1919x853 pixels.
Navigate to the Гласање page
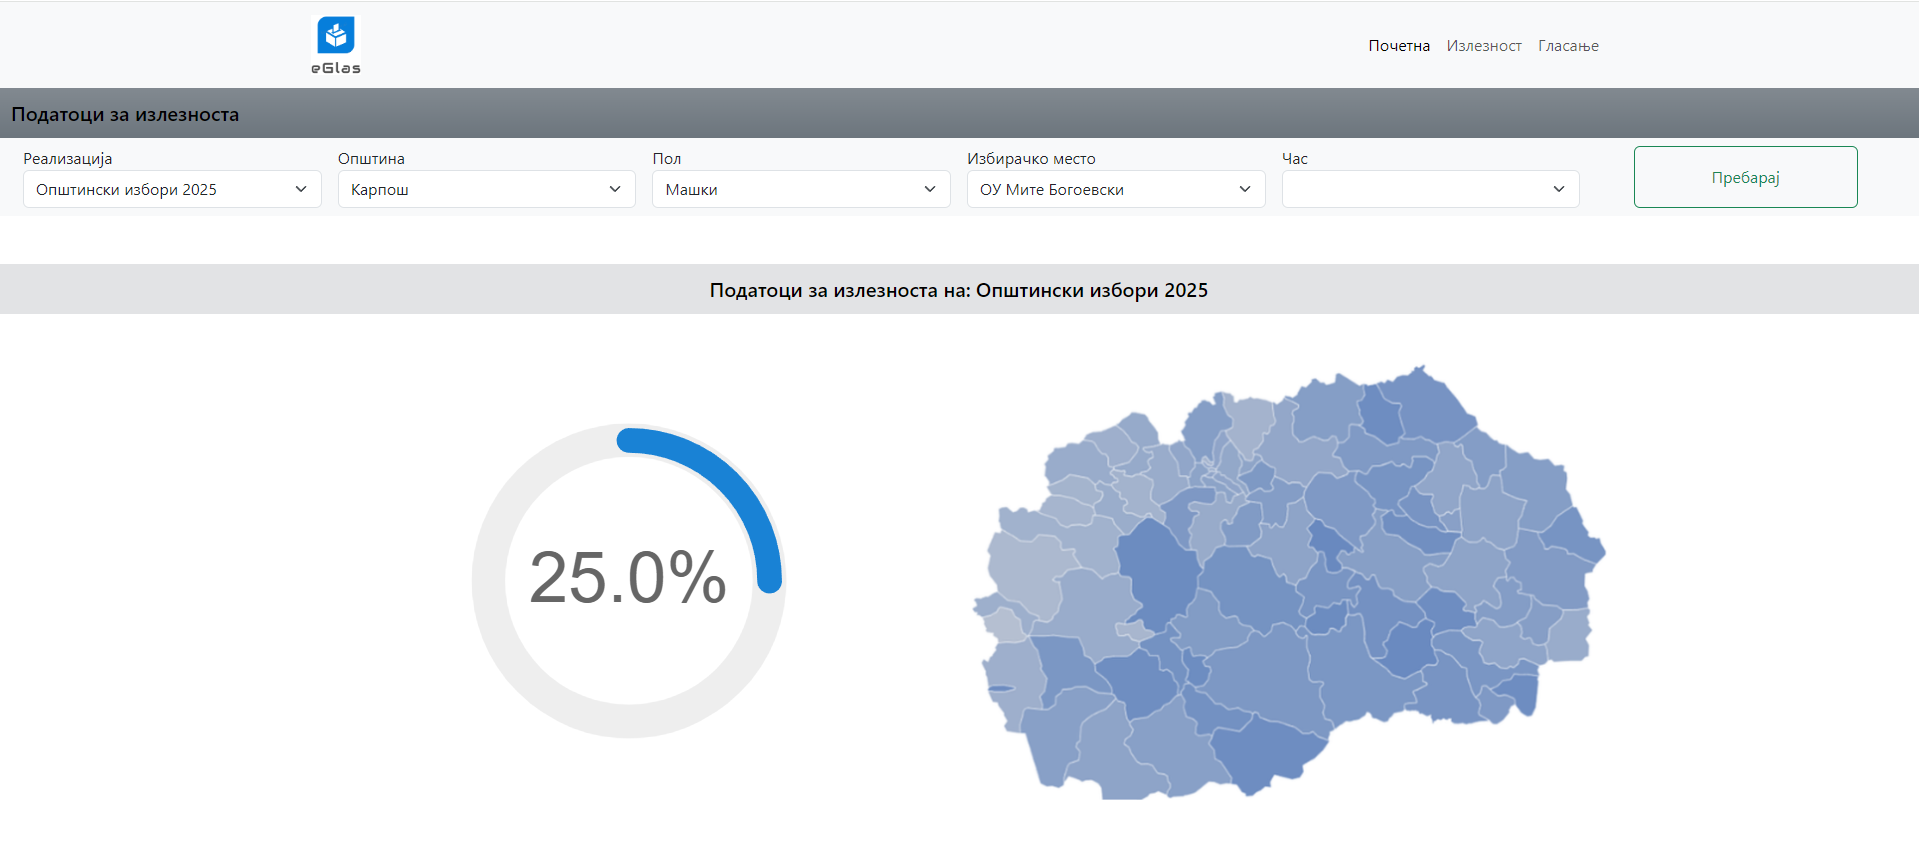coord(1567,46)
